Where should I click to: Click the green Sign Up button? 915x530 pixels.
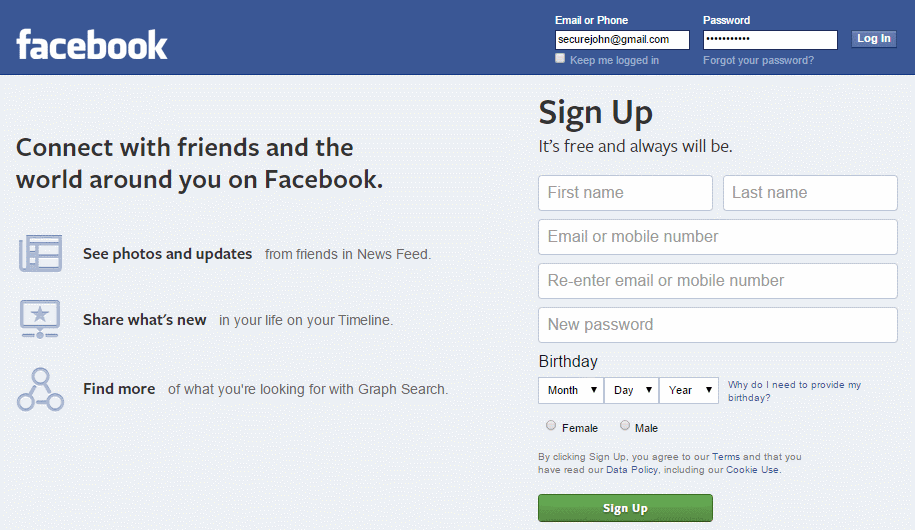tap(625, 508)
